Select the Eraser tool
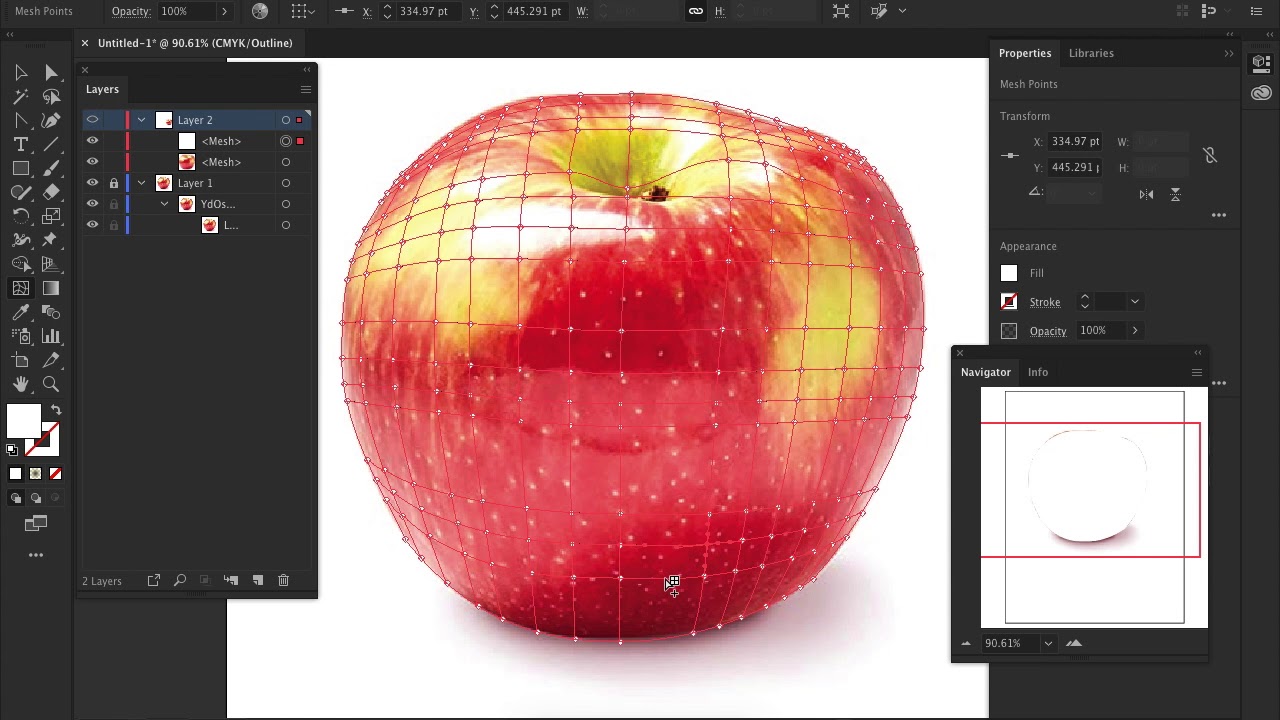Screen dimensions: 1280x720 [51, 193]
